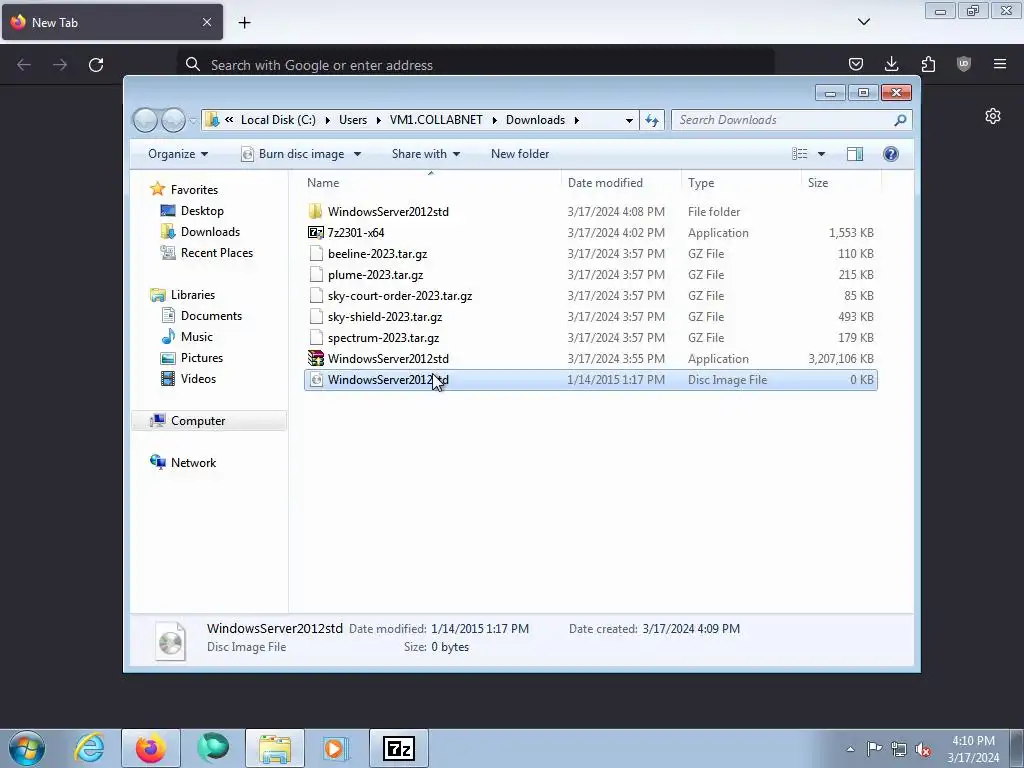The image size is (1024, 768).
Task: Open a new Firefox tab with plus
Action: point(244,23)
